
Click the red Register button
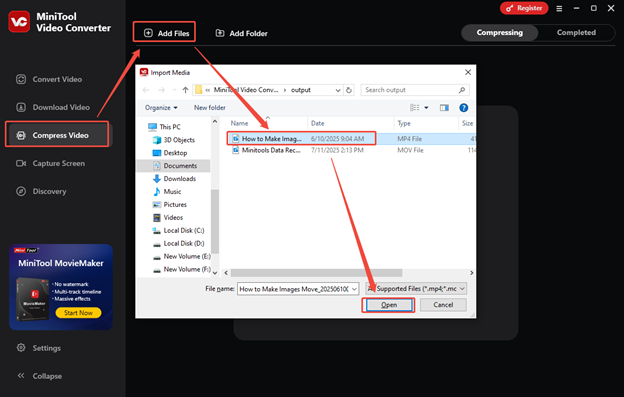point(524,8)
